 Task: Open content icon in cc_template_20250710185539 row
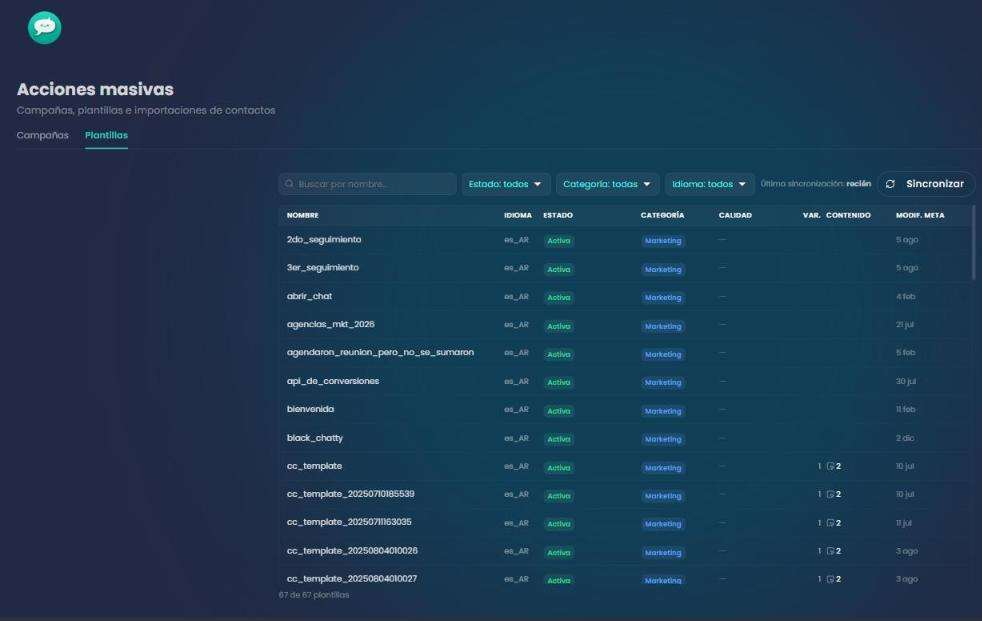click(x=830, y=495)
